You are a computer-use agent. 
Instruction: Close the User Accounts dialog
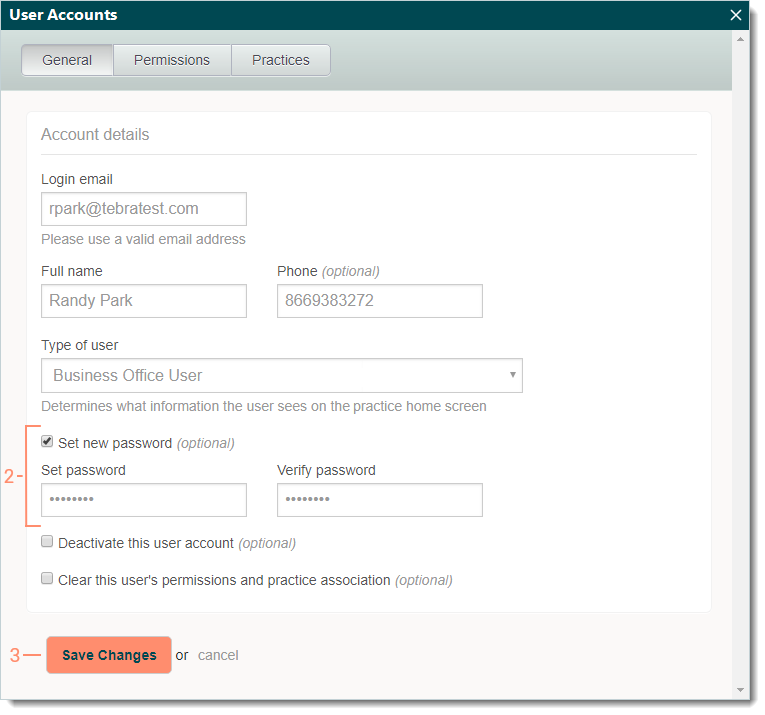pyautogui.click(x=735, y=15)
